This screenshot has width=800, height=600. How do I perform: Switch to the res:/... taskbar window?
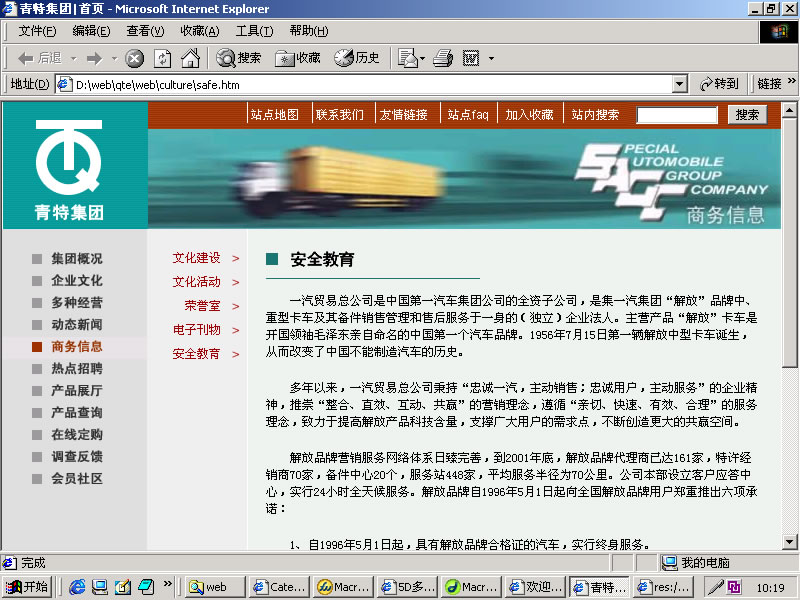coord(663,587)
